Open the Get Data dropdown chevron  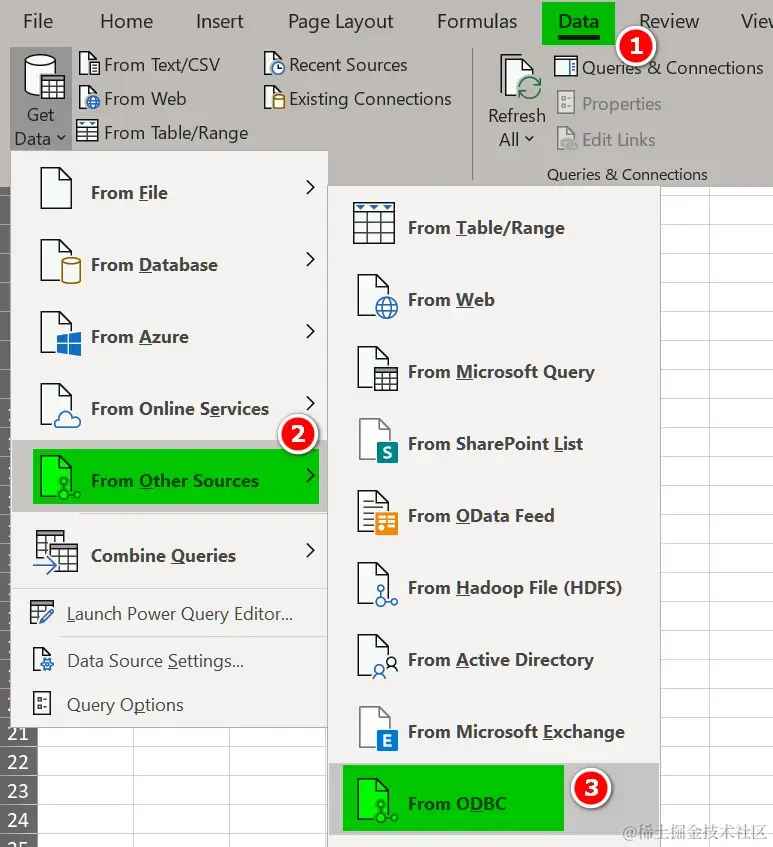pyautogui.click(x=61, y=138)
